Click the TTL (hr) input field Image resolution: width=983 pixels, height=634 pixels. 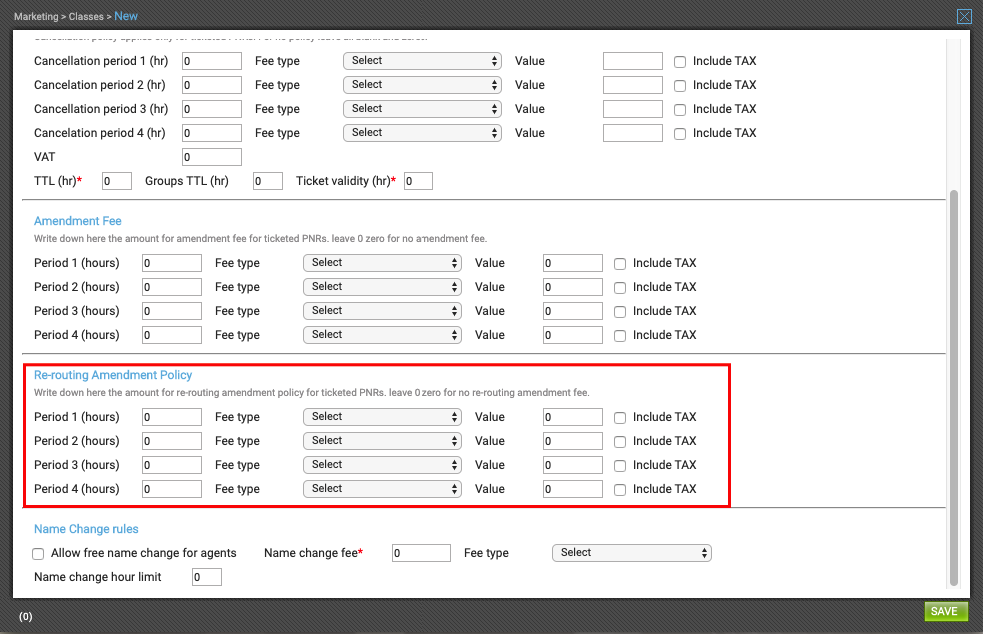click(x=117, y=181)
